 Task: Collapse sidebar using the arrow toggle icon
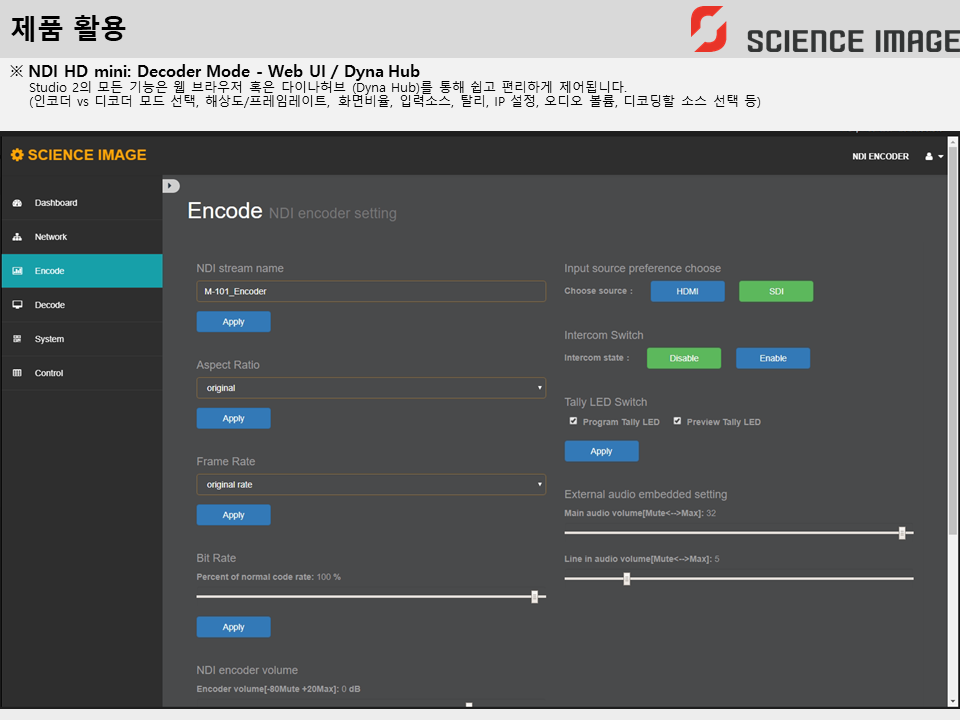[x=171, y=186]
